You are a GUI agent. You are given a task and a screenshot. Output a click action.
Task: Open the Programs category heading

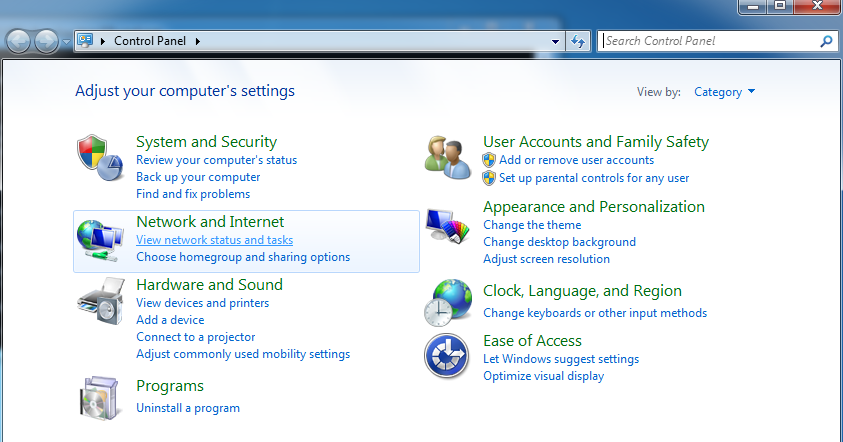(170, 386)
